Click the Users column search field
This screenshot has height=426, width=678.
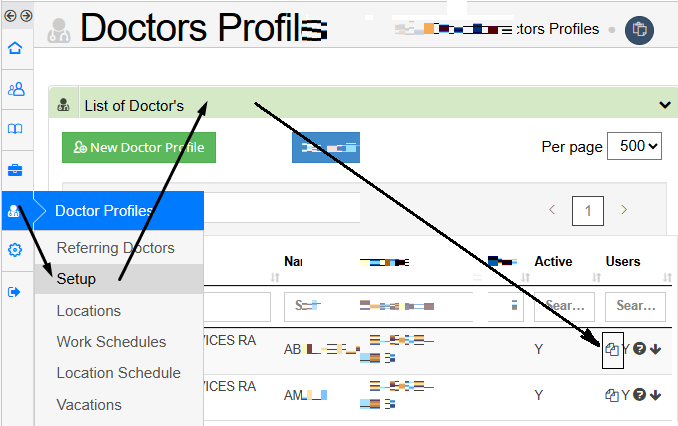tap(635, 306)
